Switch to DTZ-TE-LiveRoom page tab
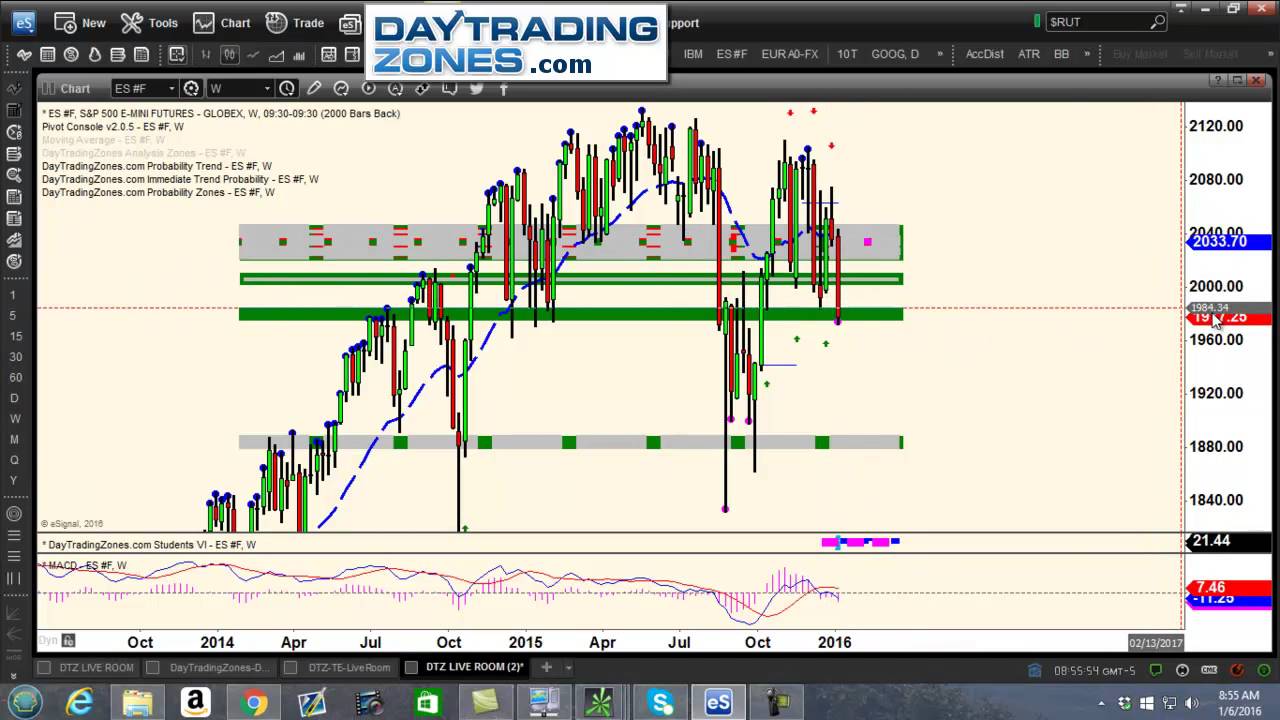This screenshot has width=1280, height=720. click(339, 667)
